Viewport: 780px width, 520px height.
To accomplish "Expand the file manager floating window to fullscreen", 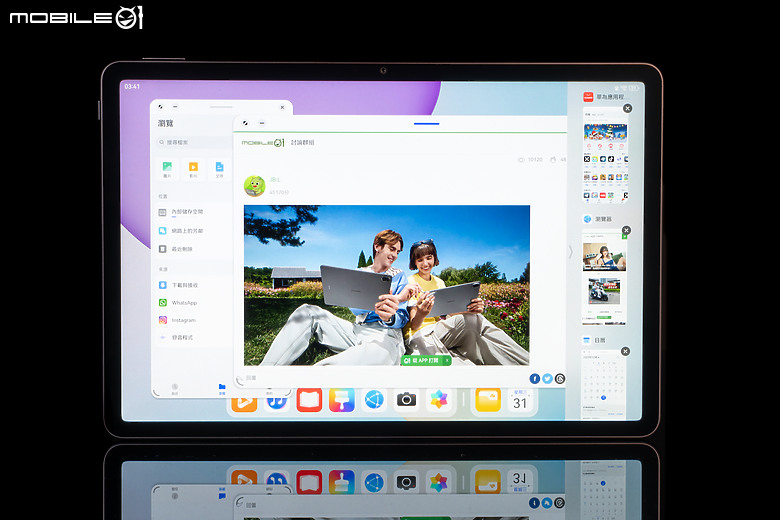I will [x=160, y=106].
